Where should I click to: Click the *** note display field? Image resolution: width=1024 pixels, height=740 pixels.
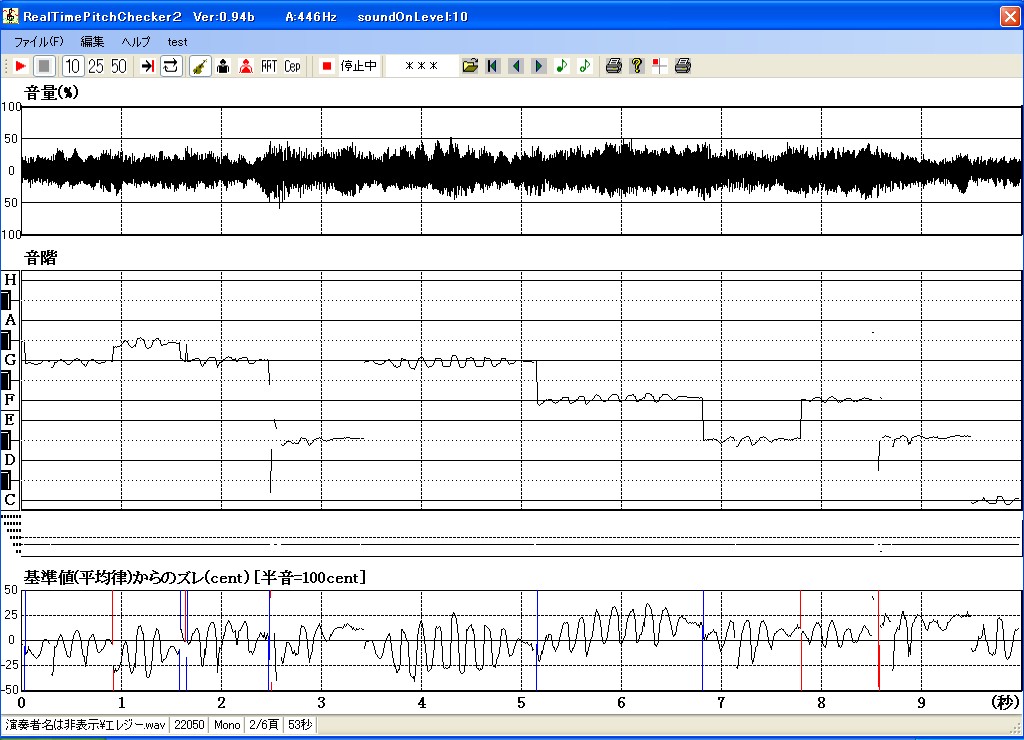[421, 66]
